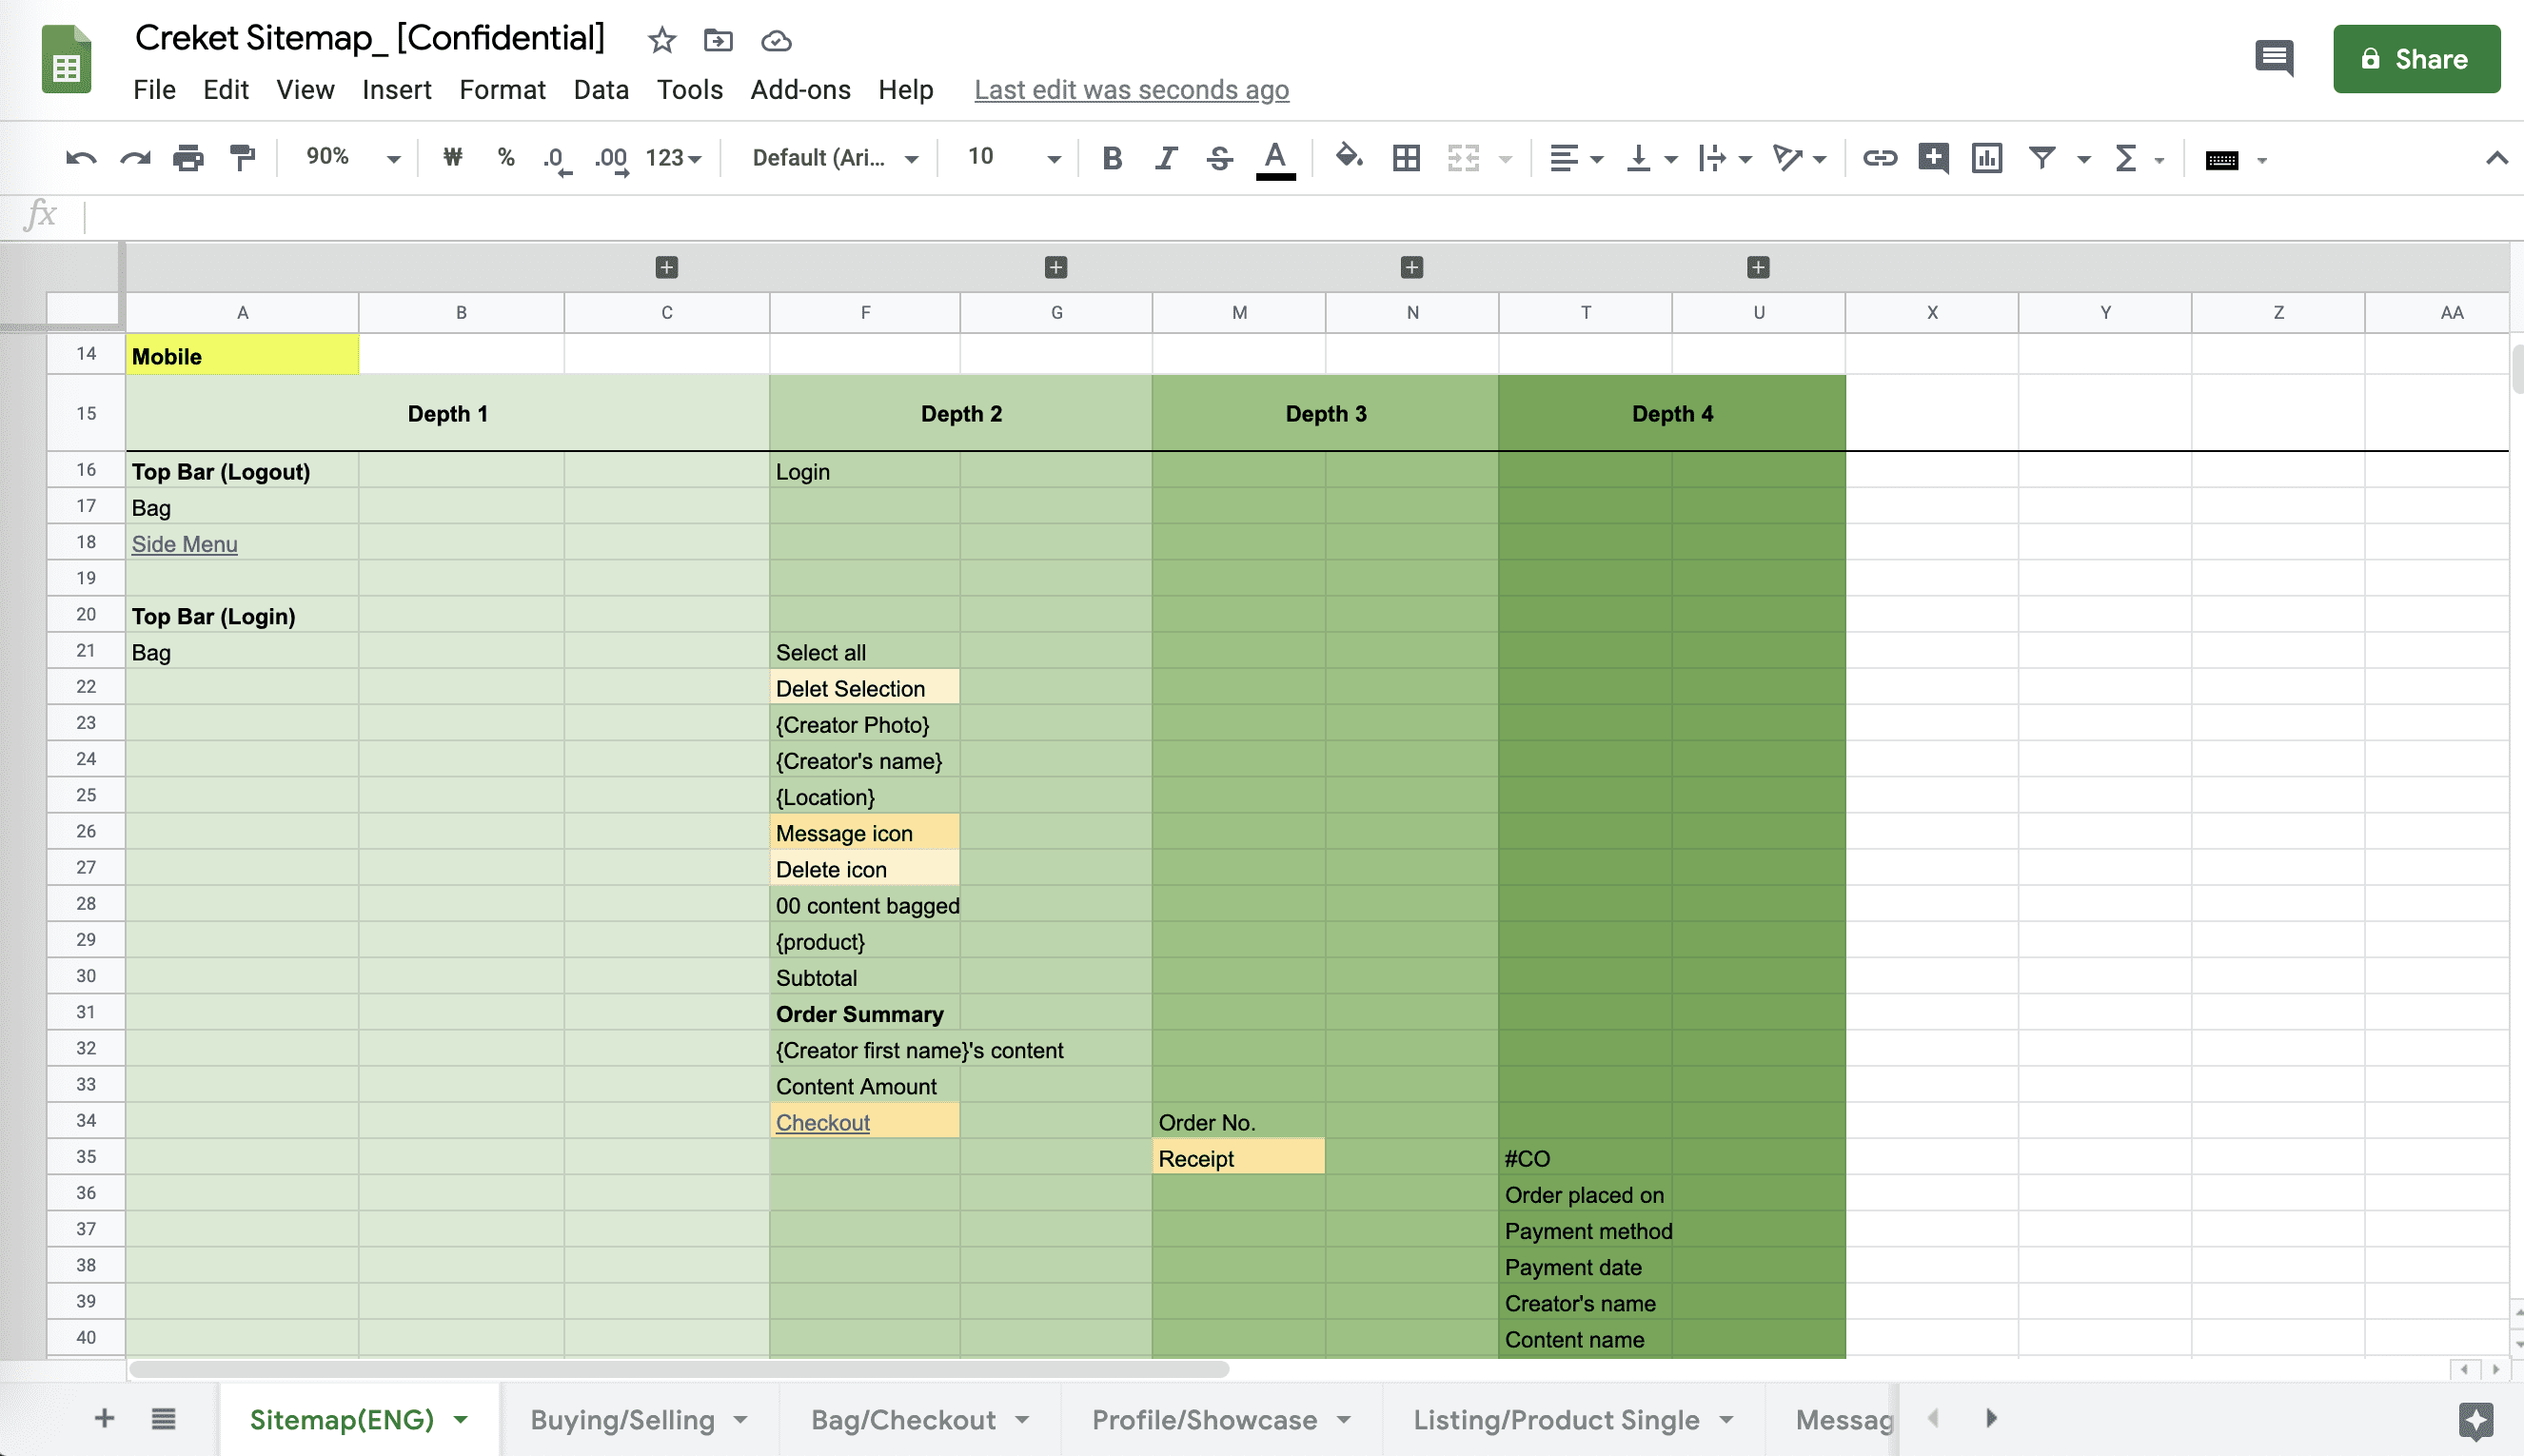
Task: Open the fill color picker
Action: (x=1349, y=157)
